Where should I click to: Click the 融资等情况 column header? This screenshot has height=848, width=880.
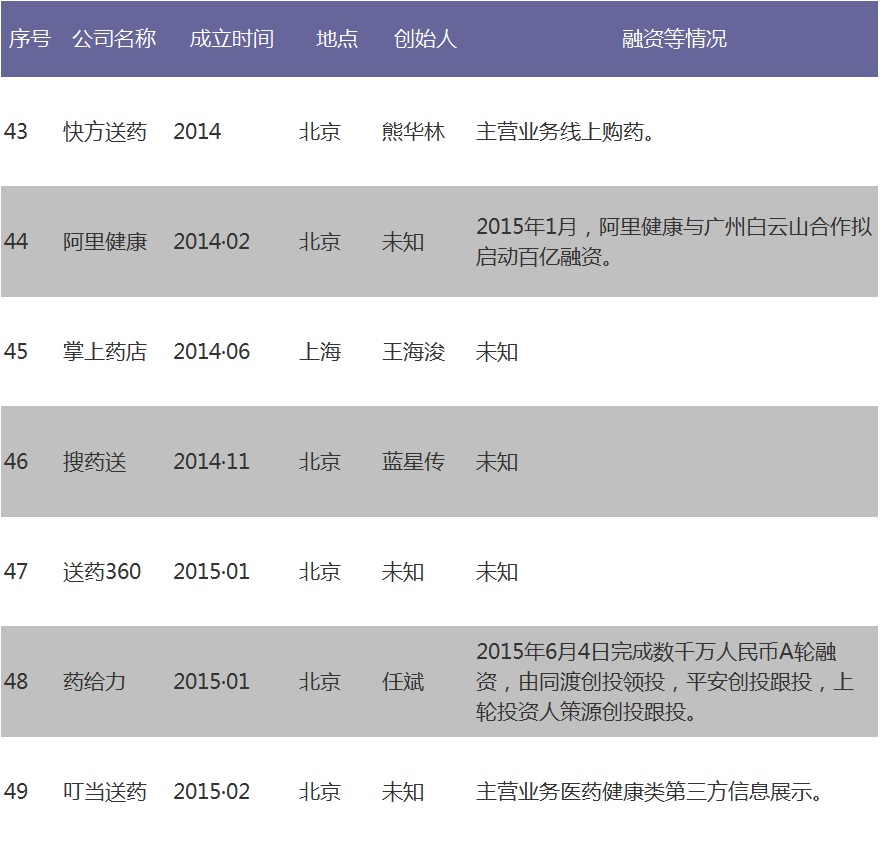674,39
